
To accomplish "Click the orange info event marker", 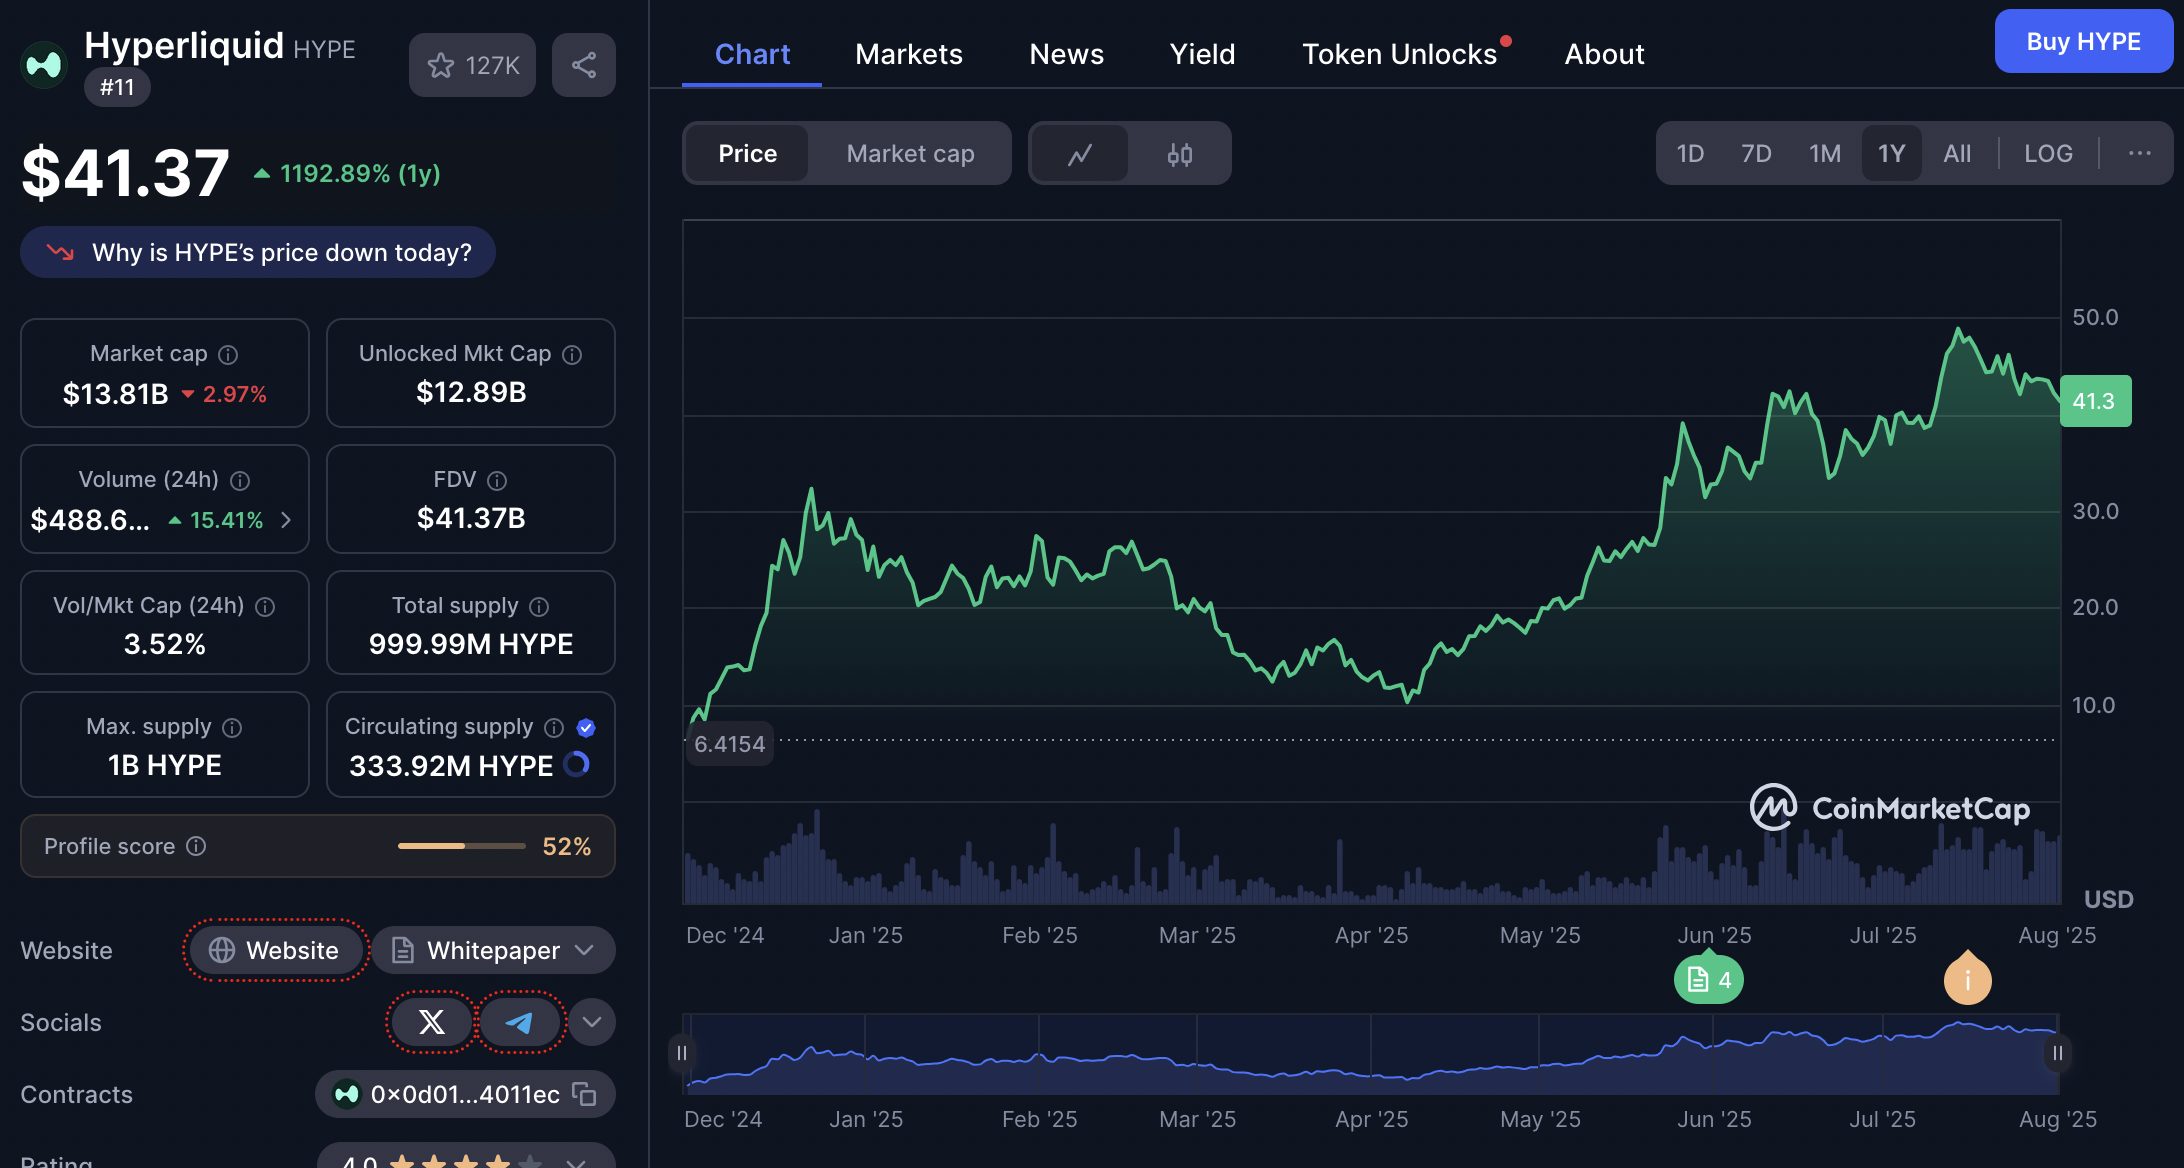I will 1967,979.
